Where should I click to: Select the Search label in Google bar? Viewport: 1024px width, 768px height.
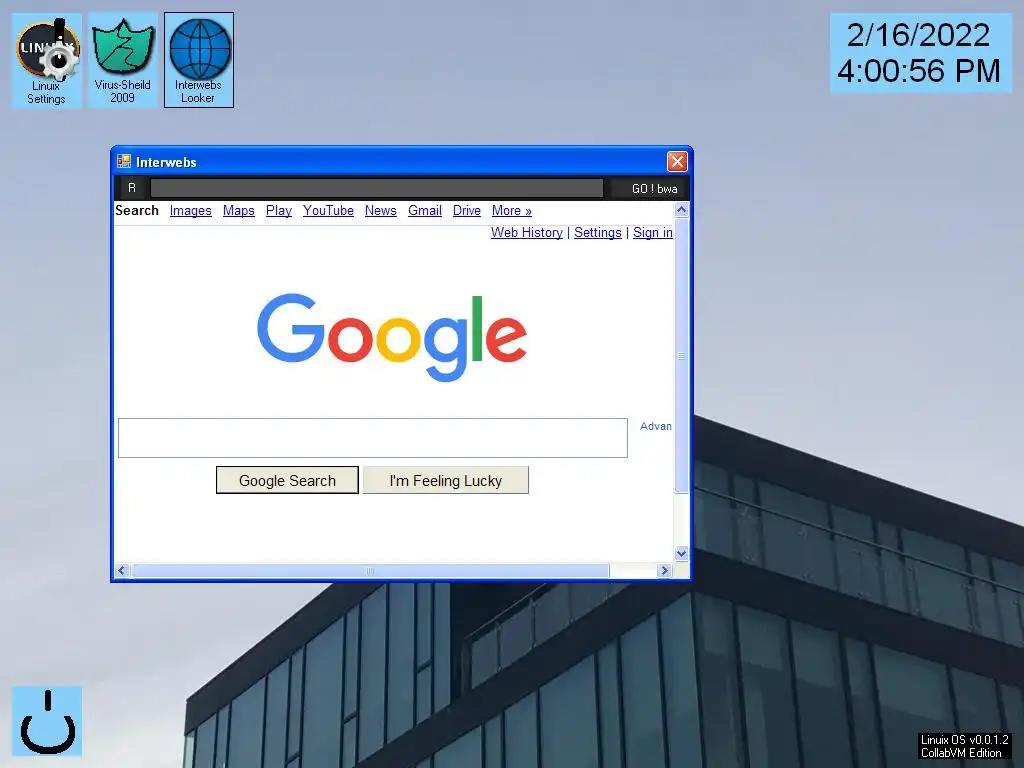[x=137, y=210]
